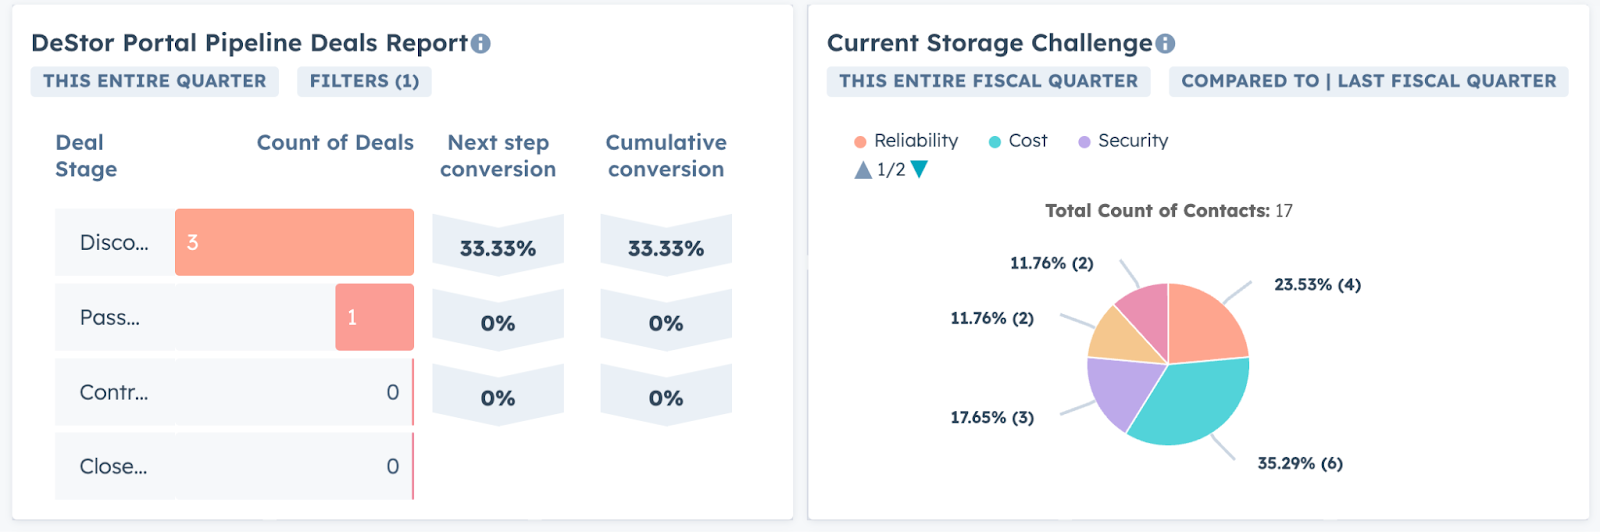
Task: Open THIS ENTIRE FISCAL QUARTER filter
Action: [988, 81]
